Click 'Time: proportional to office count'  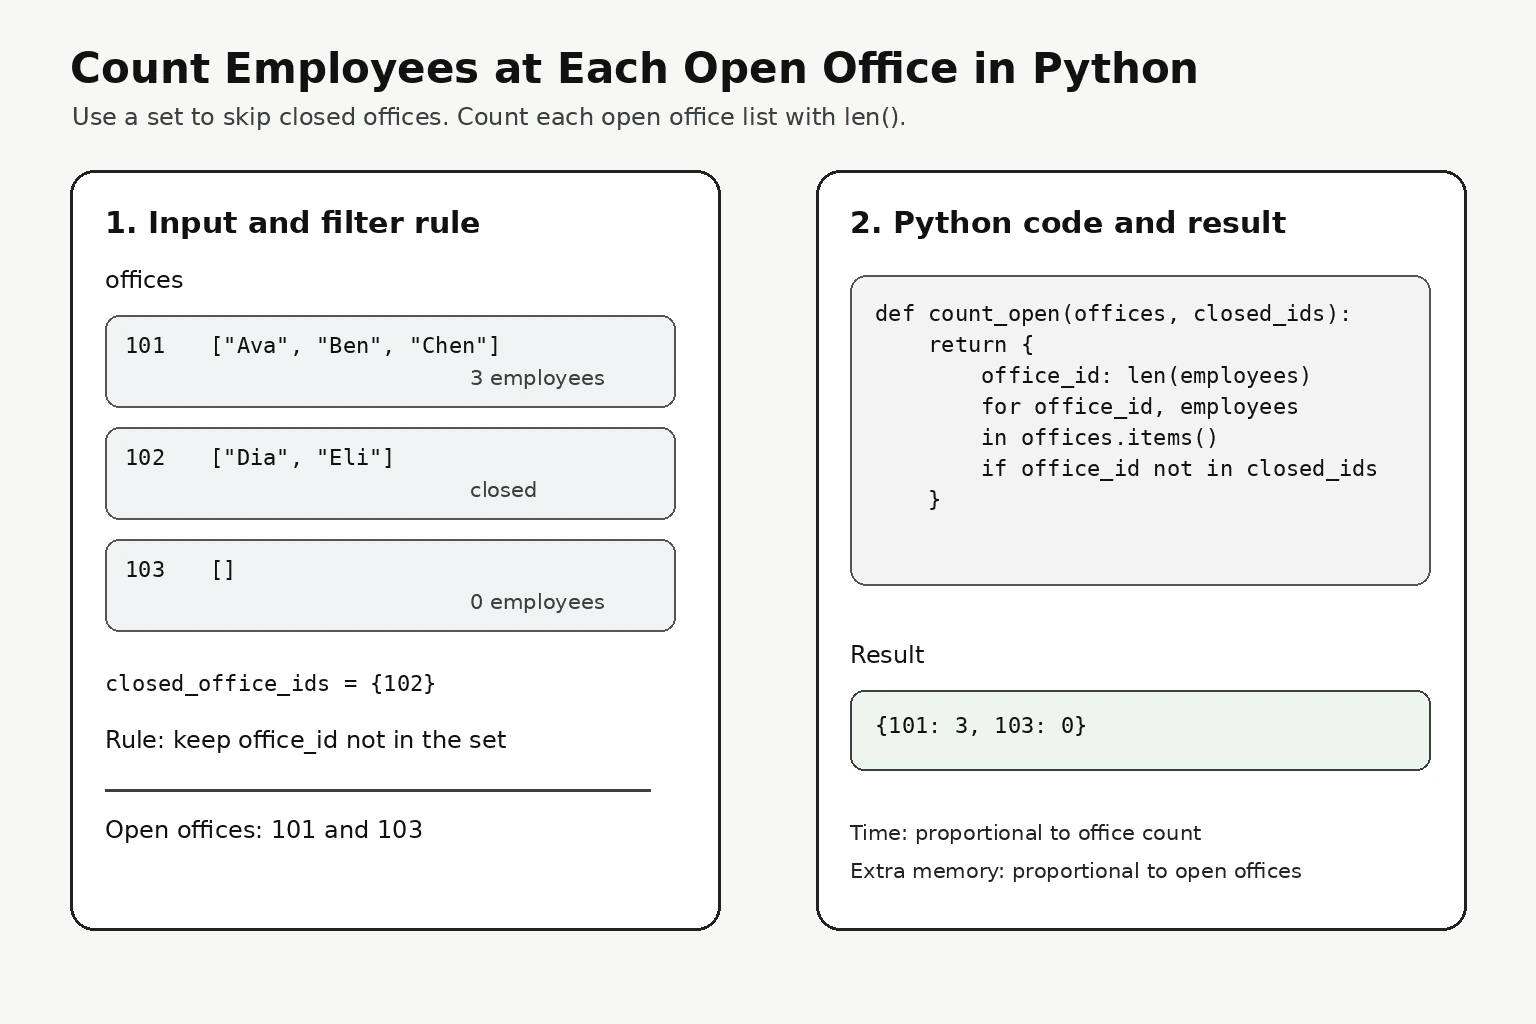point(1025,833)
